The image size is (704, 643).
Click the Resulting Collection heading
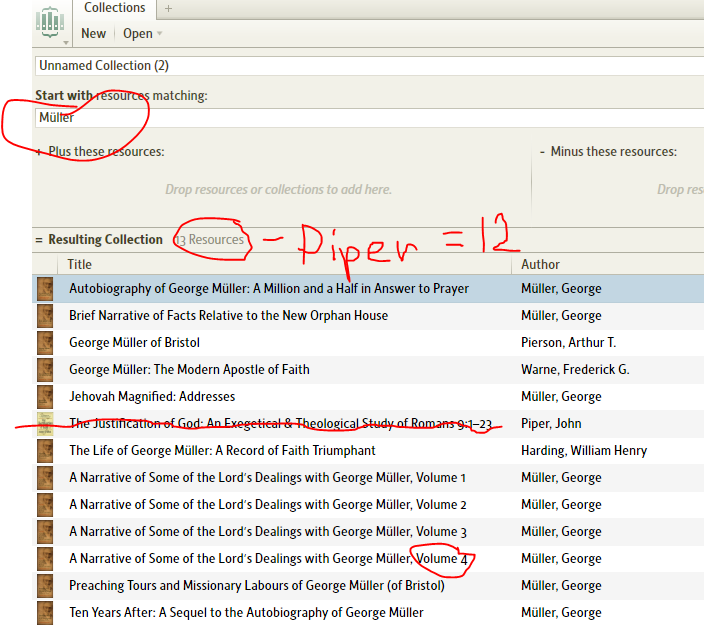coord(105,239)
